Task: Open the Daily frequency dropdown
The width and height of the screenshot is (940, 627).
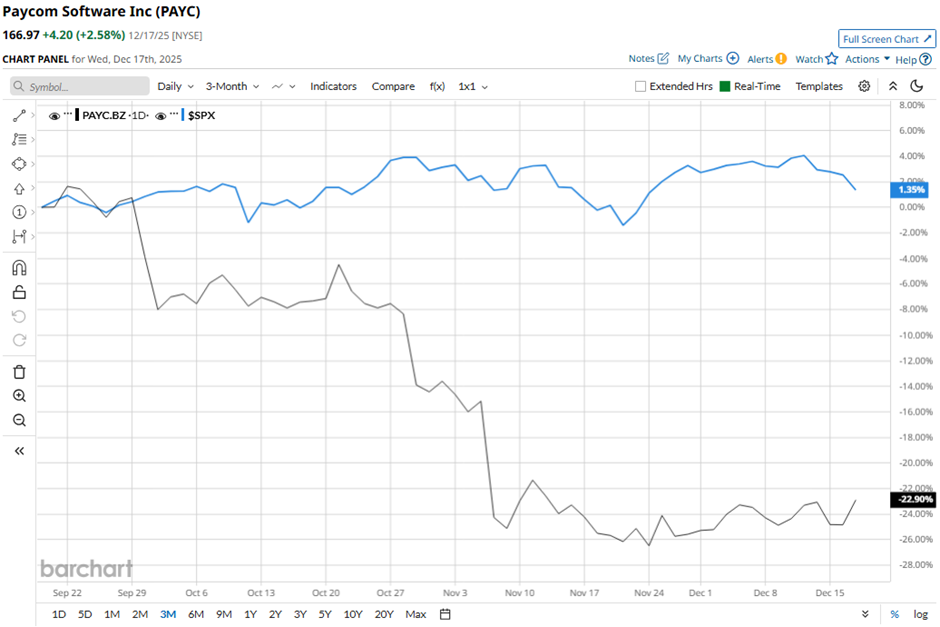Action: tap(175, 87)
